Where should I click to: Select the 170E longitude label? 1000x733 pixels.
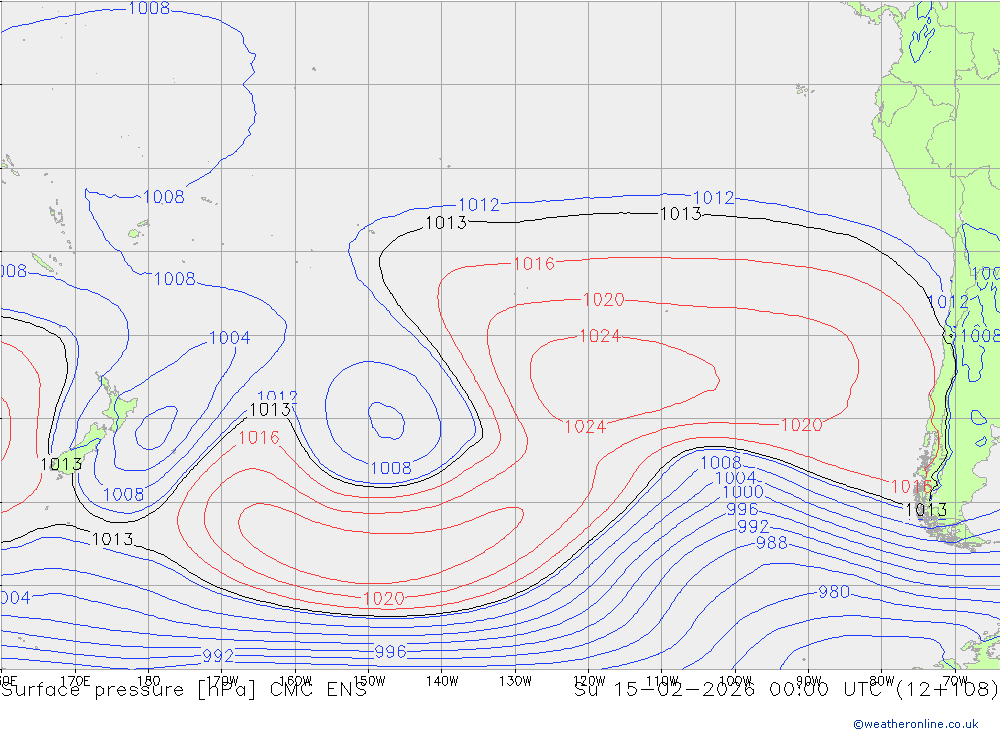(x=75, y=681)
